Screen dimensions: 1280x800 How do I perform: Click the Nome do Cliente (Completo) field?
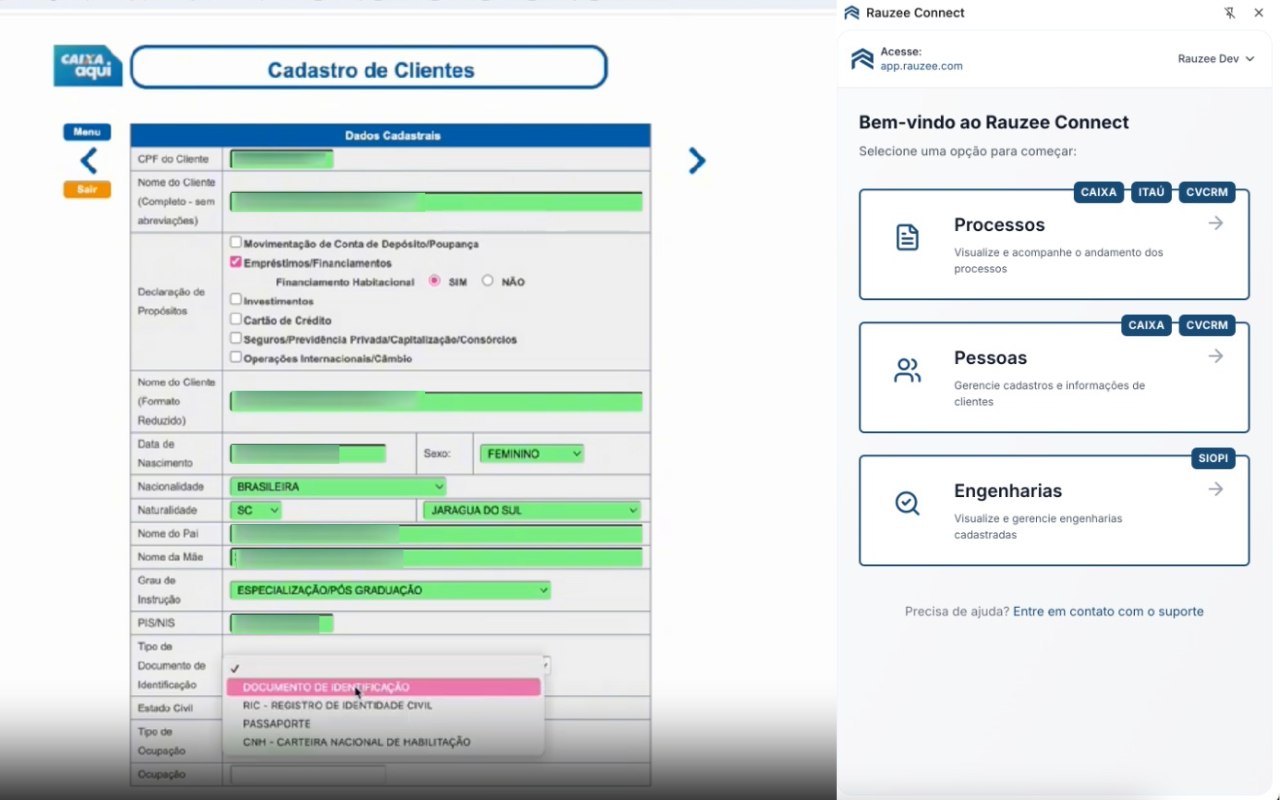[x=436, y=201]
